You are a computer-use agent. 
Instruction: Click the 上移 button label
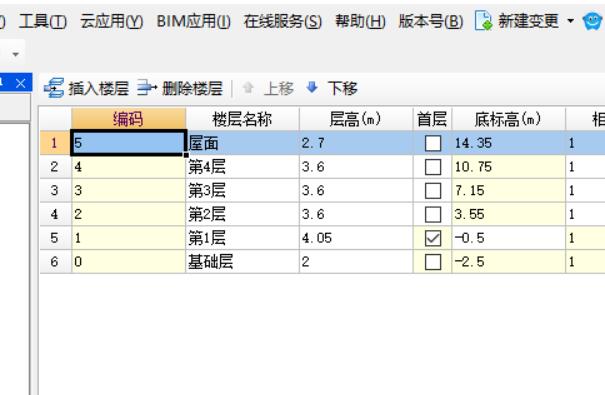pos(279,88)
